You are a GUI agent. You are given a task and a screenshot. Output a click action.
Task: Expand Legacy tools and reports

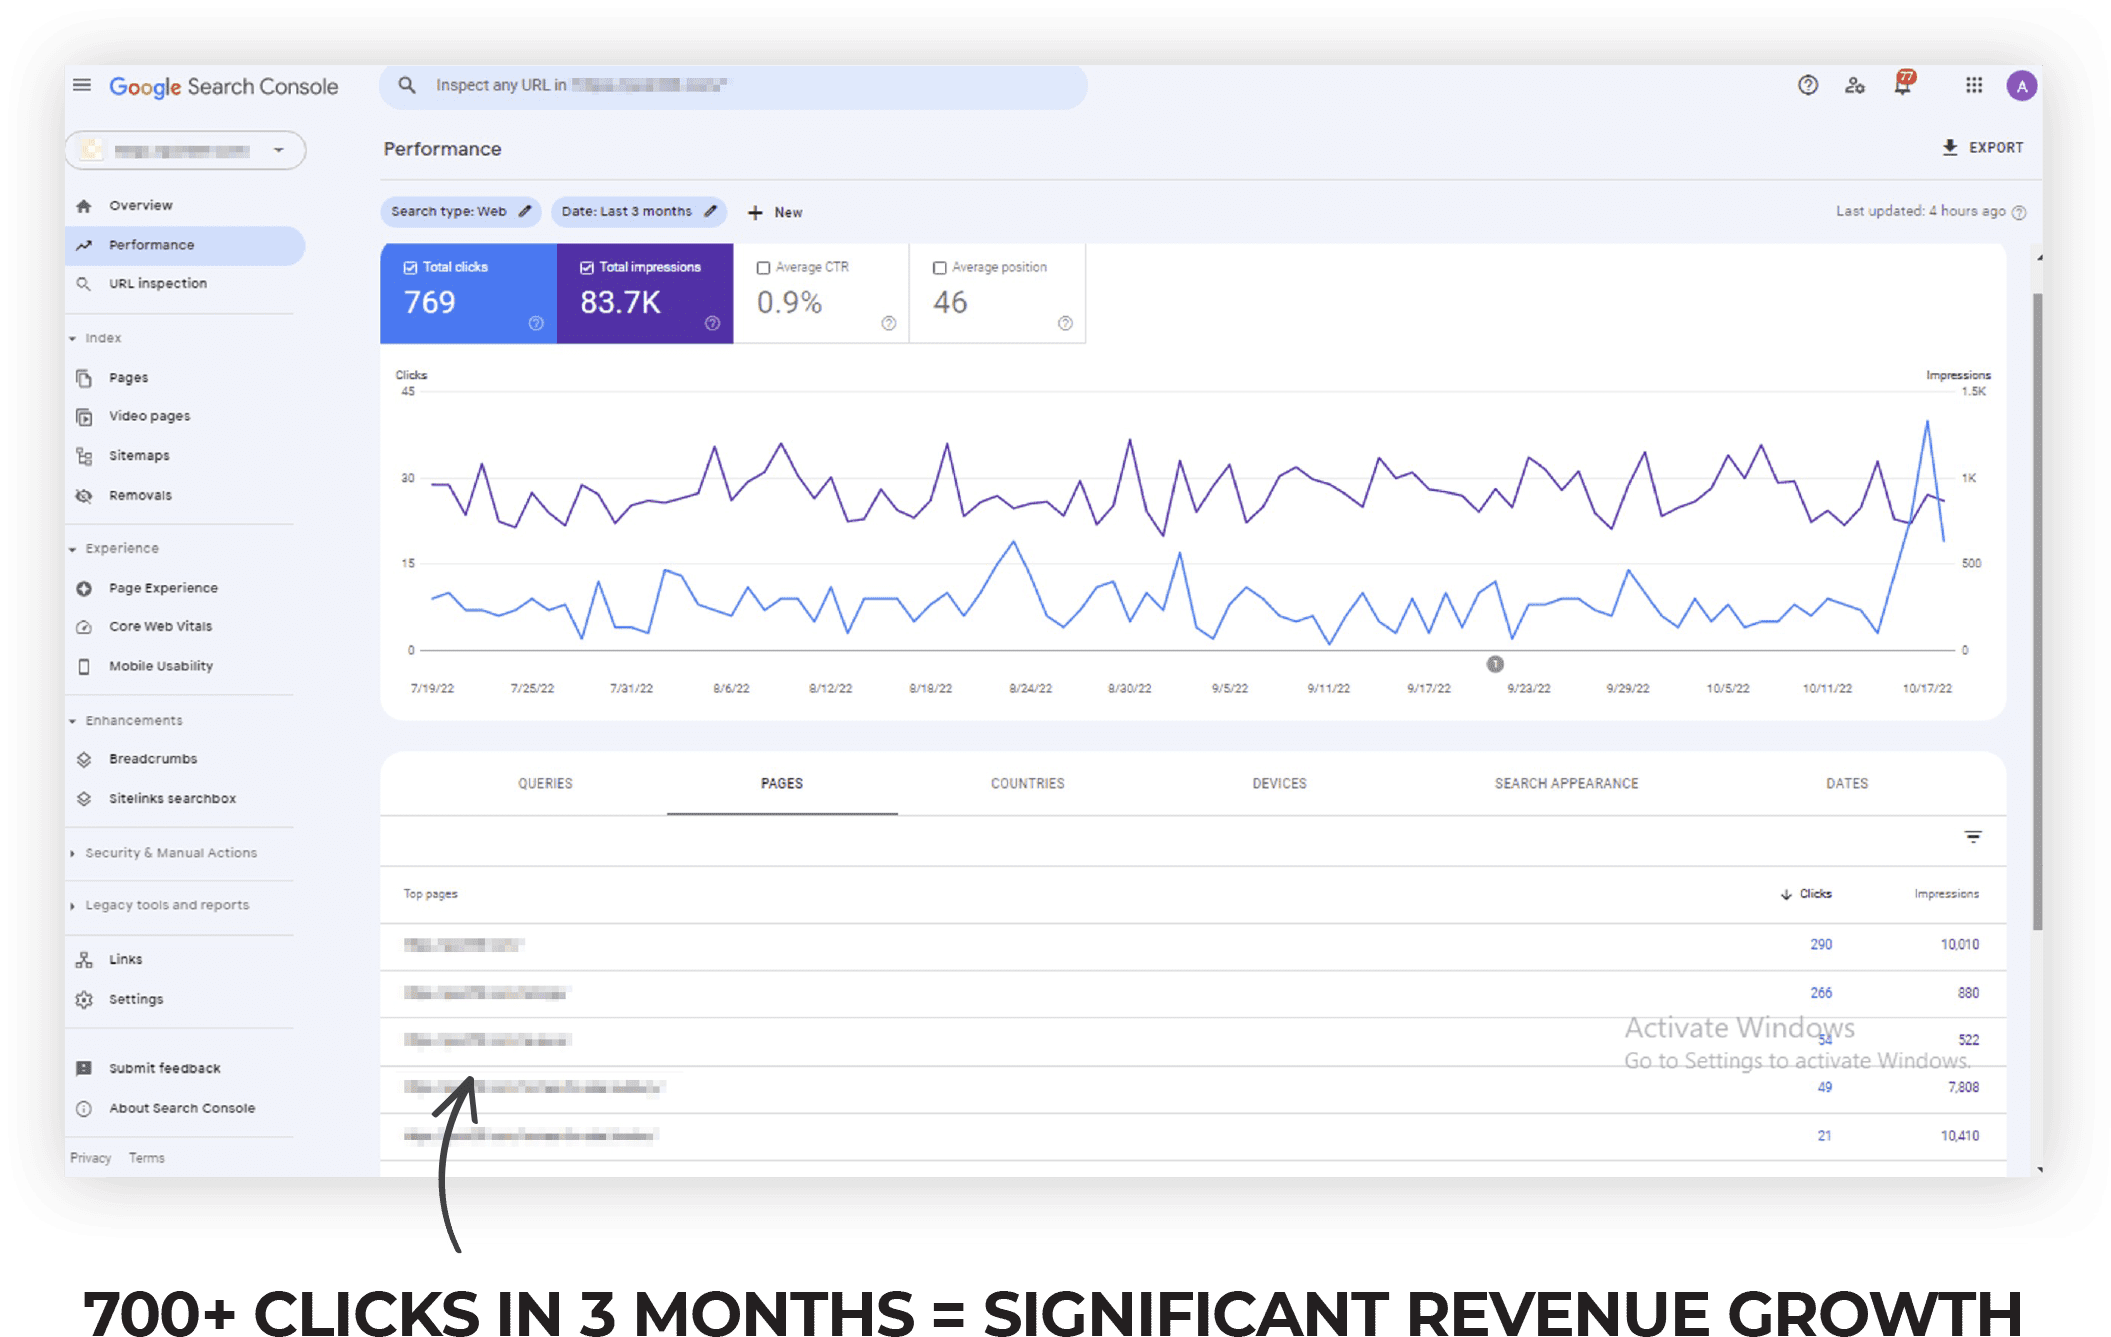click(x=72, y=906)
